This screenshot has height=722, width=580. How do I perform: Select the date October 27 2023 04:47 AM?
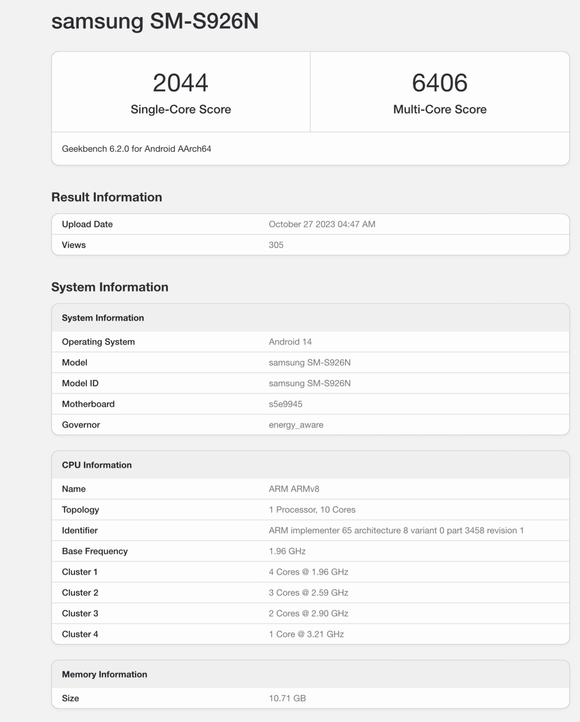322,224
